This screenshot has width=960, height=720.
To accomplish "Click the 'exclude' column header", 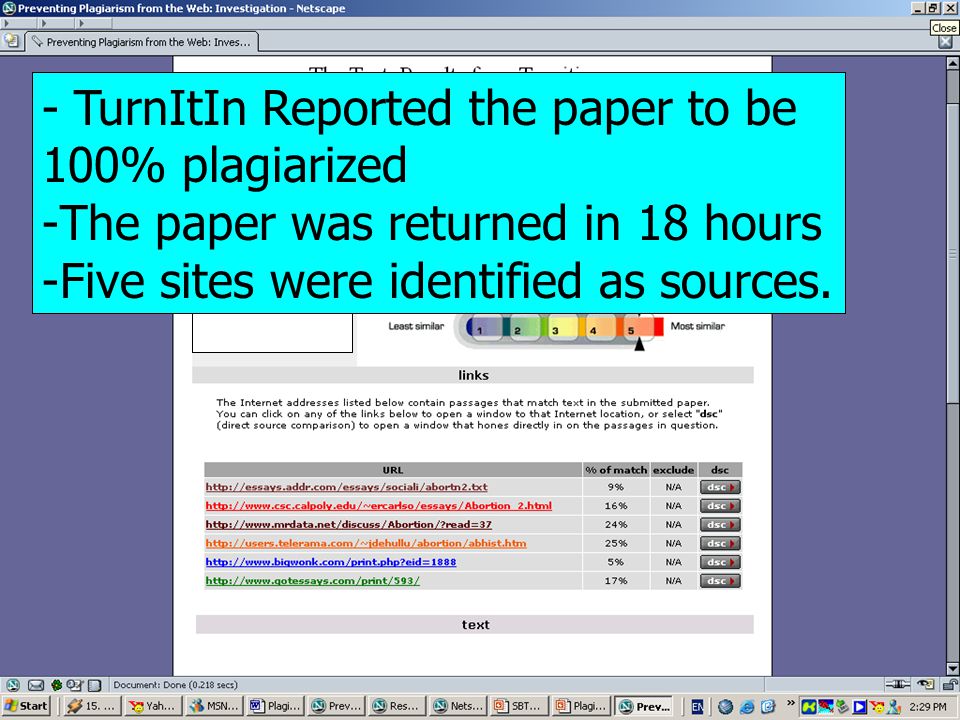I will pos(673,470).
